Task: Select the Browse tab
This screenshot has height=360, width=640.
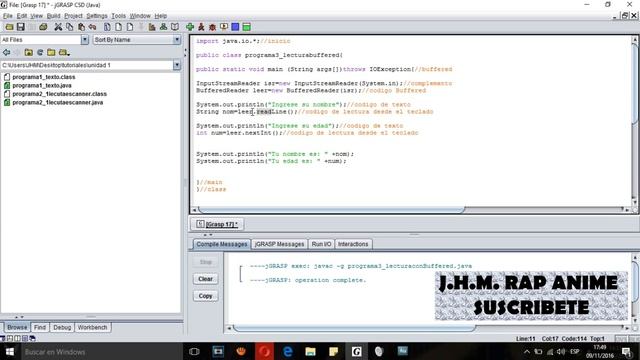Action: 17,327
